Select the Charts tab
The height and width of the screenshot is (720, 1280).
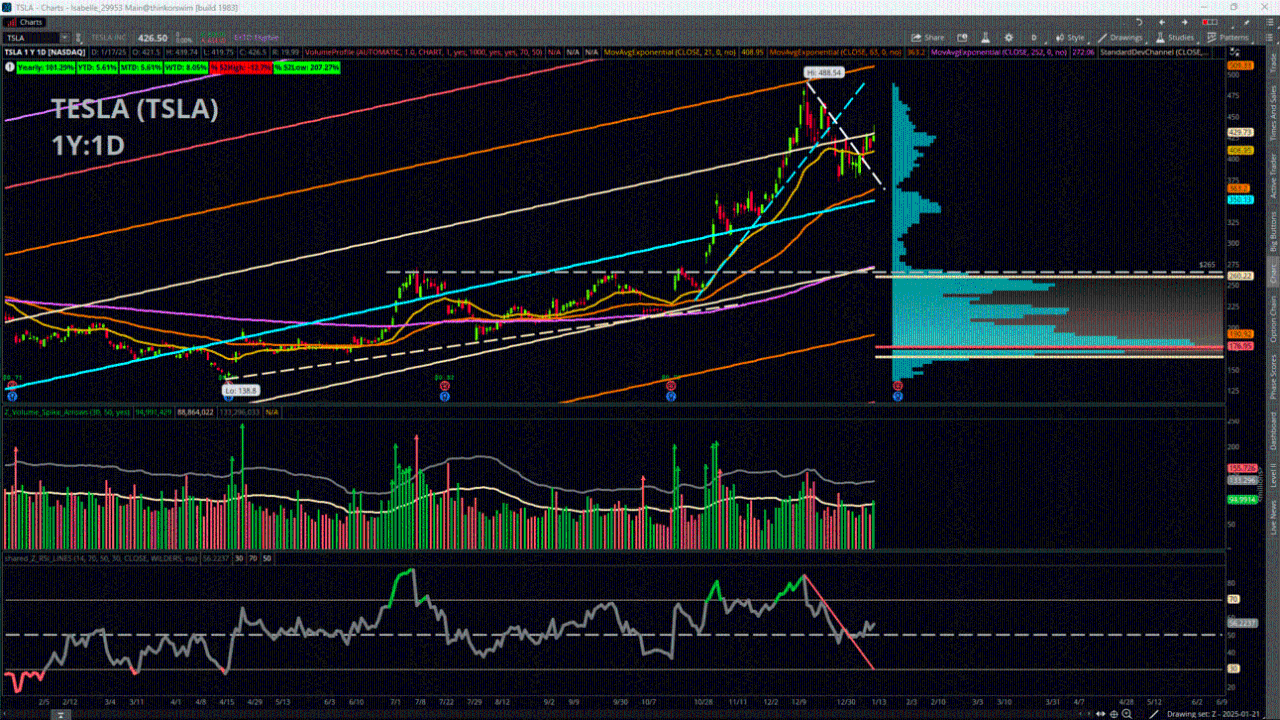click(x=26, y=22)
